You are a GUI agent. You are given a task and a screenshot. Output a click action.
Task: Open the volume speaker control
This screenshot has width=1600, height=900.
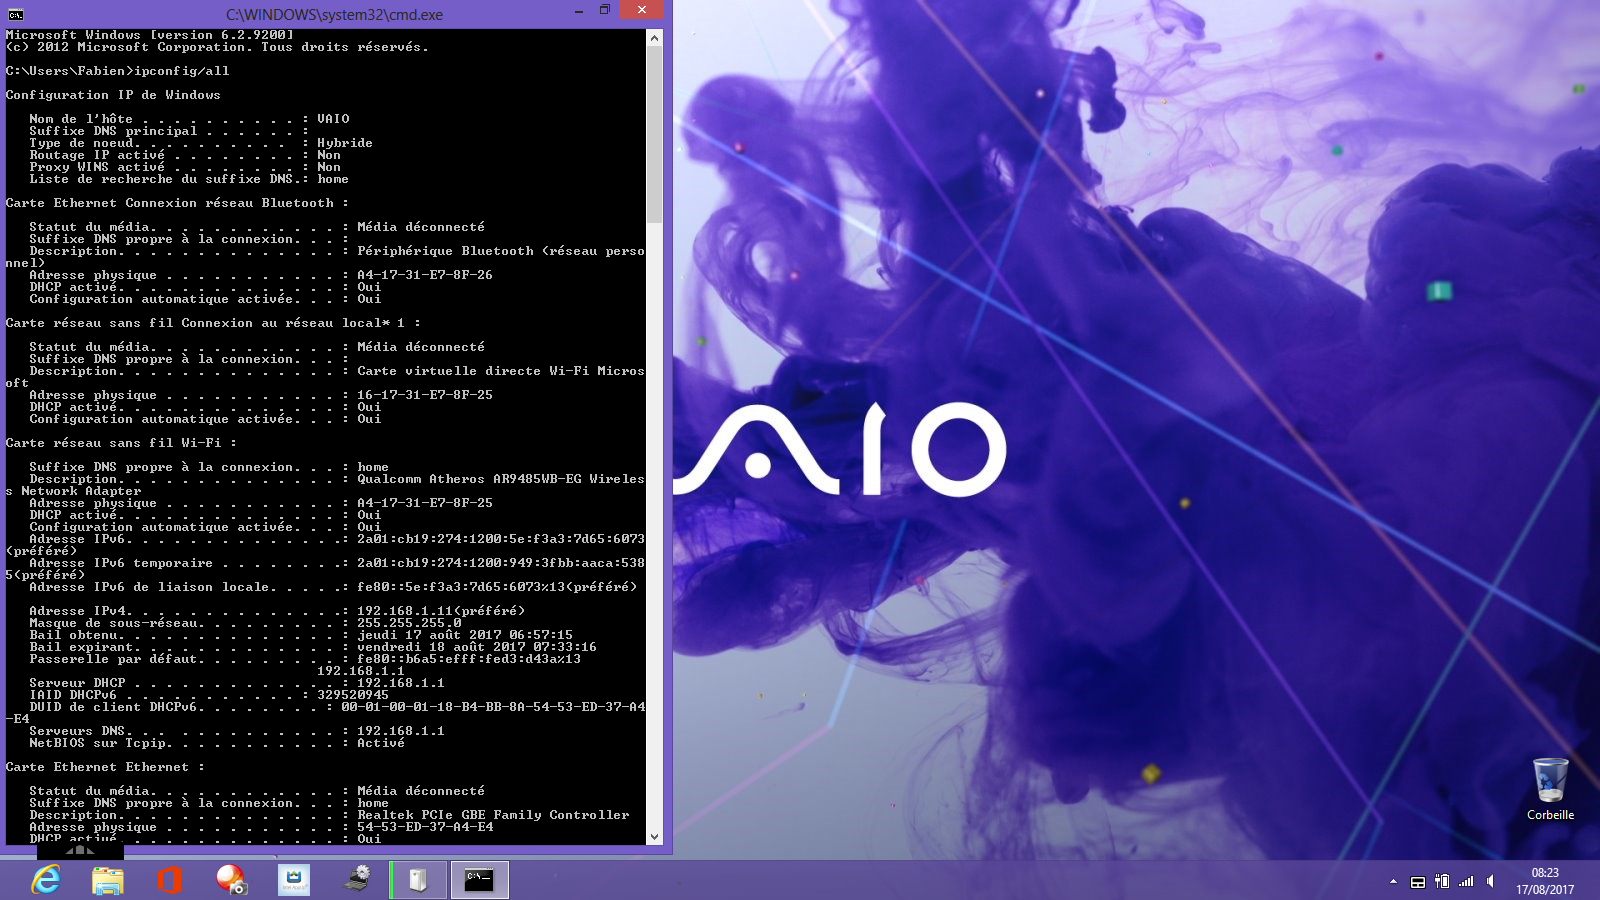coord(1491,882)
